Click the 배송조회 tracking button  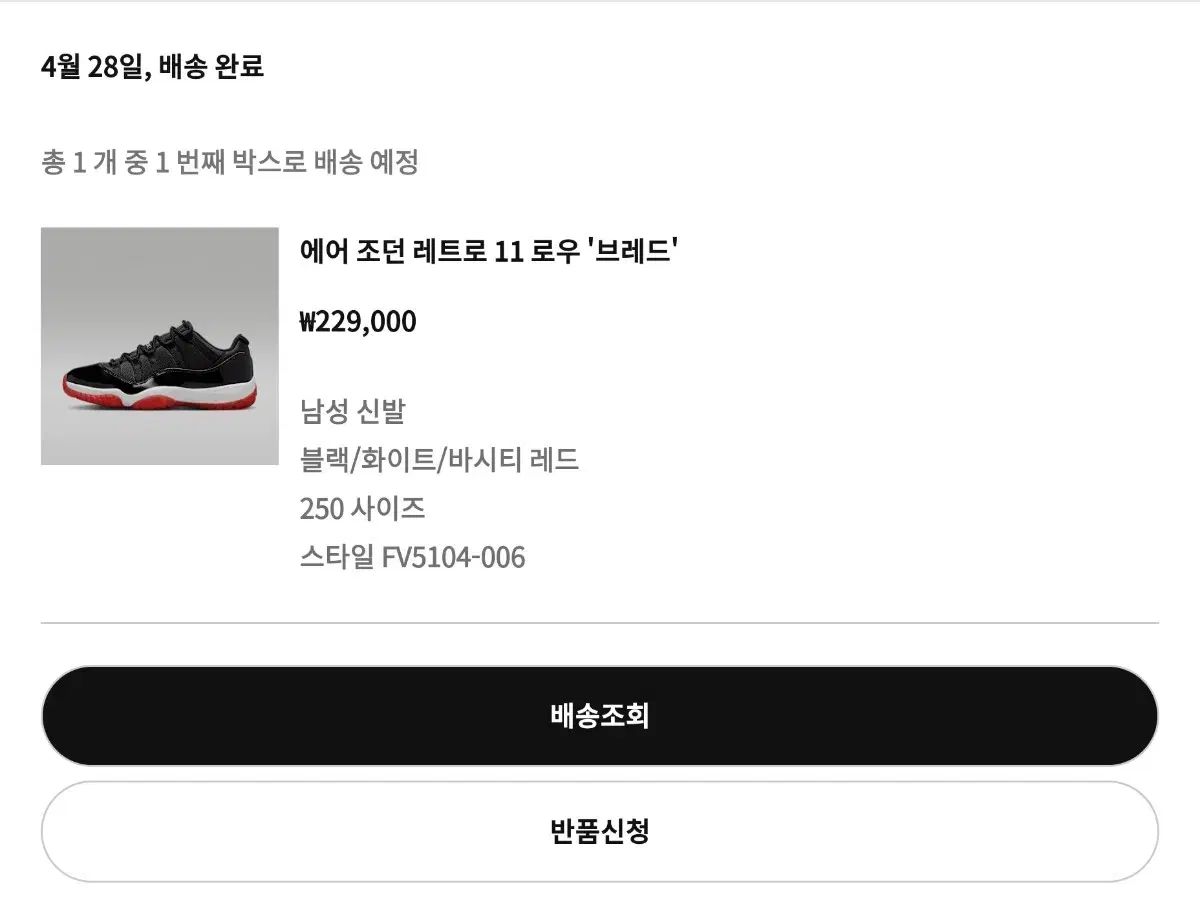(599, 716)
